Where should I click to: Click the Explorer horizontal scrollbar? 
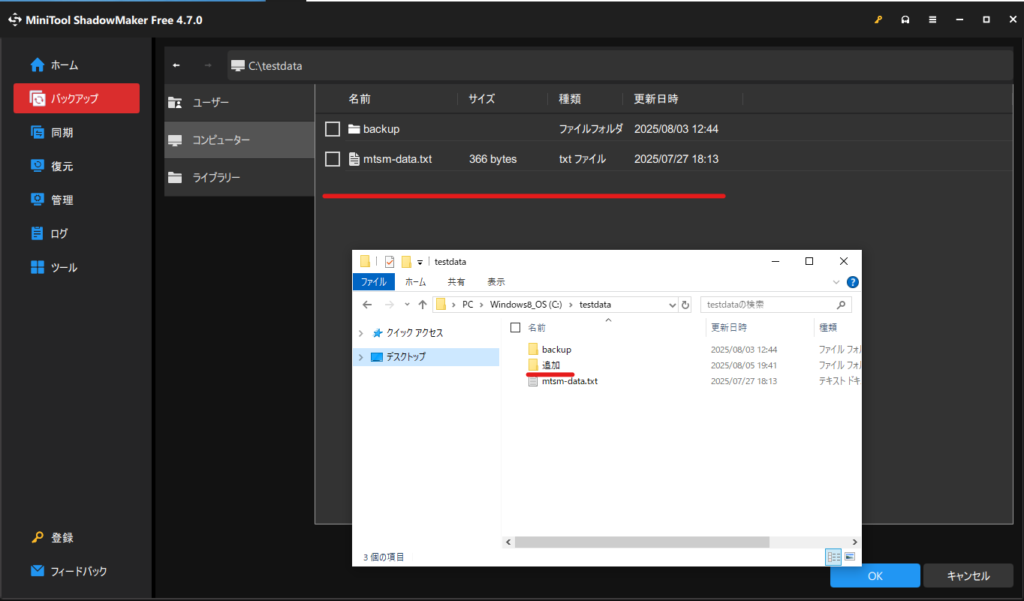coord(642,542)
